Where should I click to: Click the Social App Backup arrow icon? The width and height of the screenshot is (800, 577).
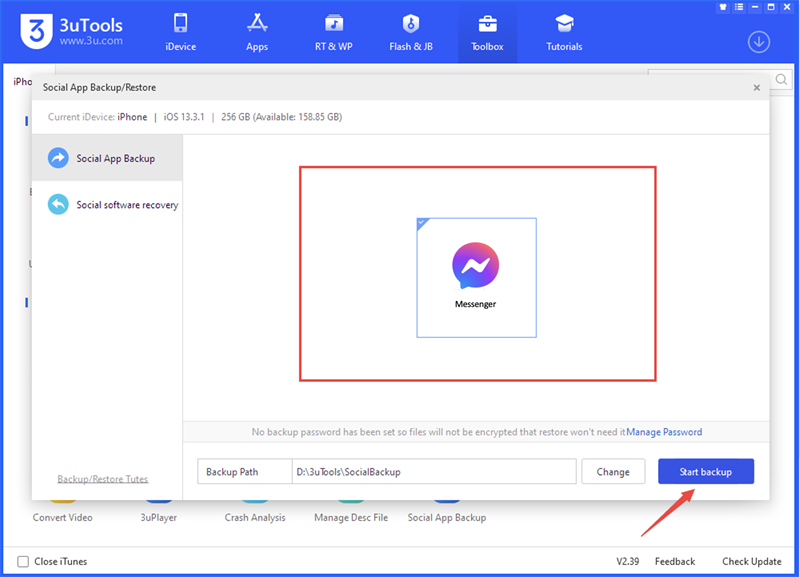[58, 158]
